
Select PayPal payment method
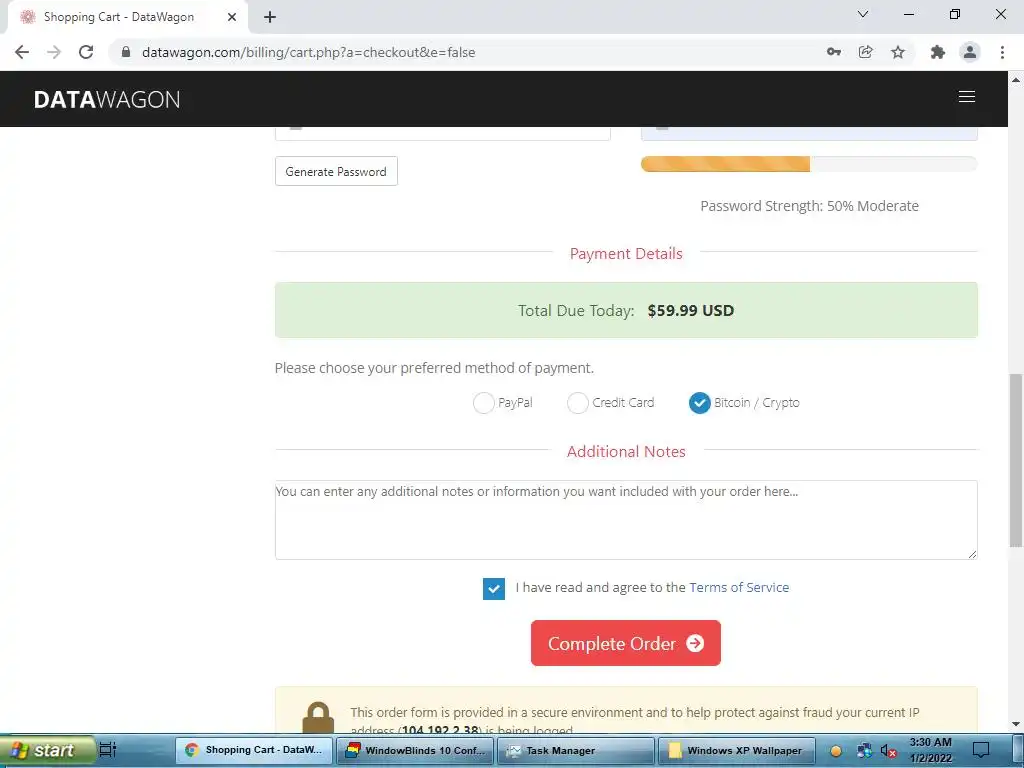point(483,403)
